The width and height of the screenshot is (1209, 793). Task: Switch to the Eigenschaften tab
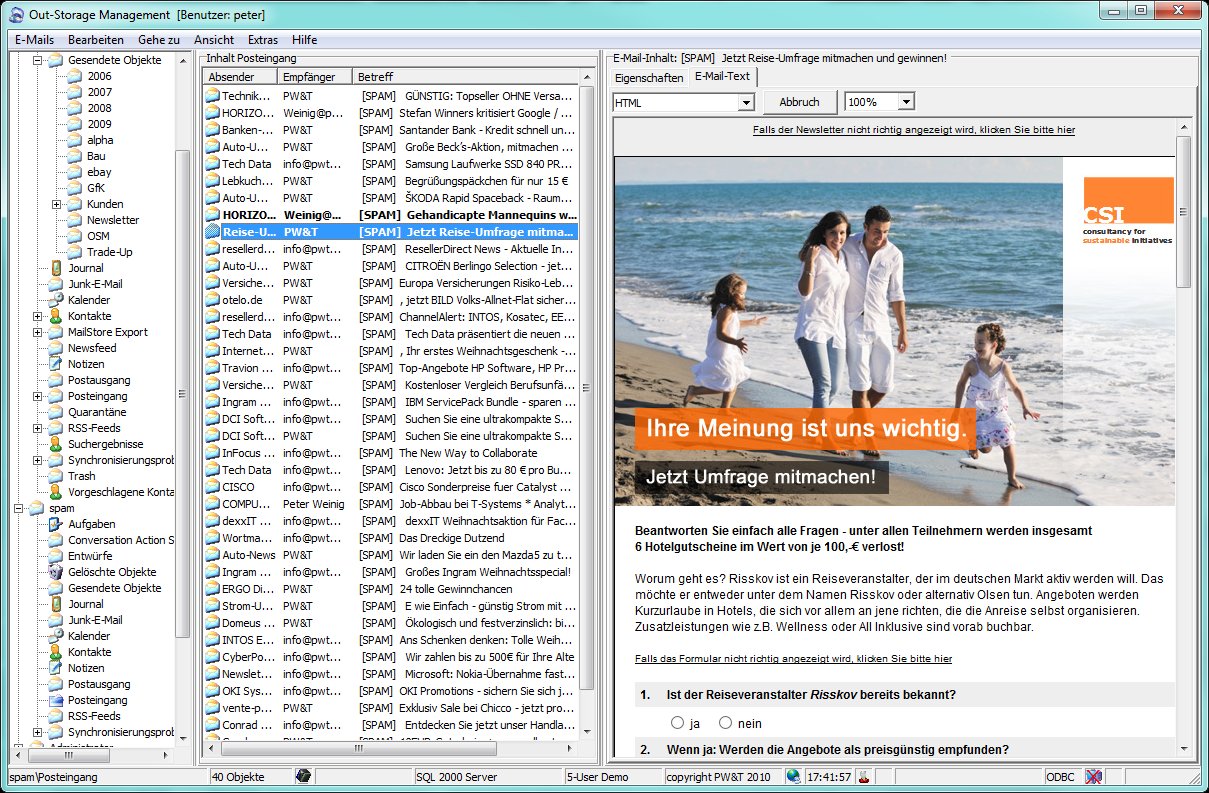pyautogui.click(x=649, y=78)
